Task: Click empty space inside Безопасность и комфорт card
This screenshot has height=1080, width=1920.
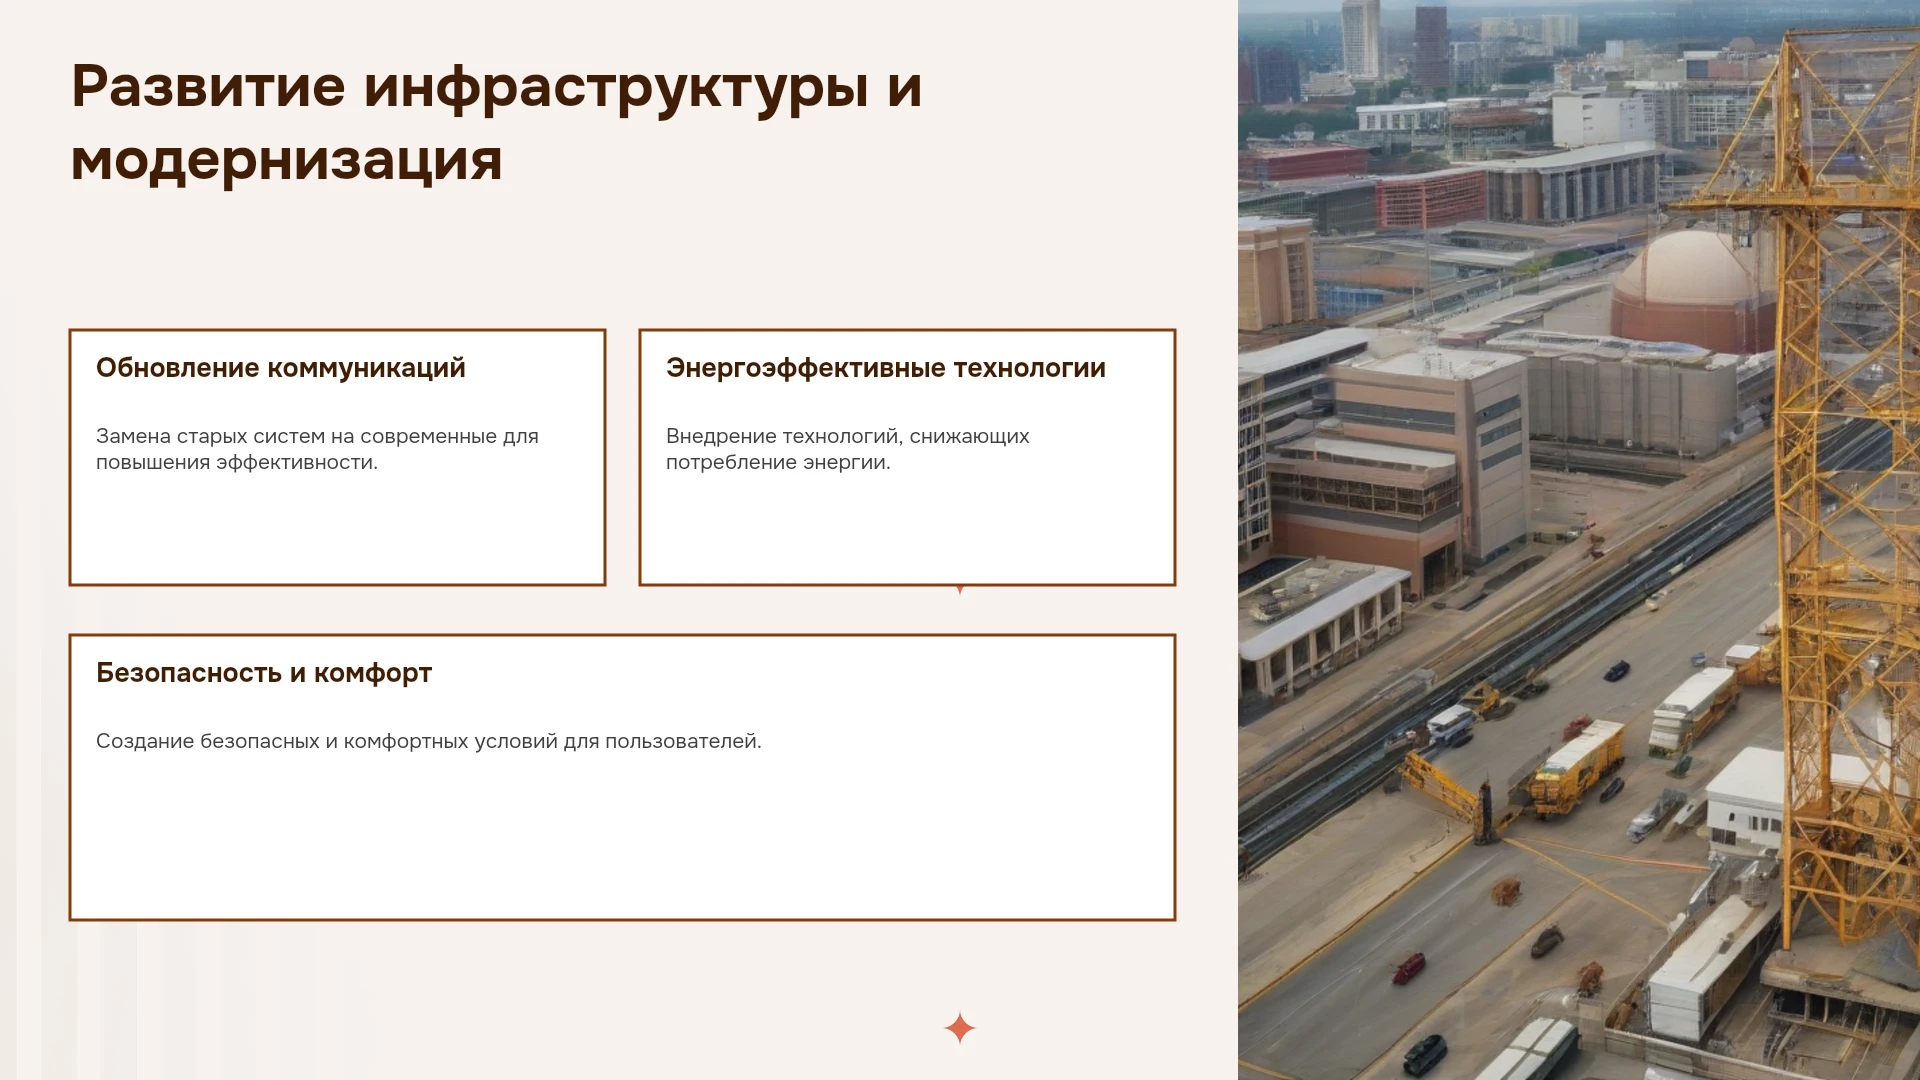Action: coord(622,840)
